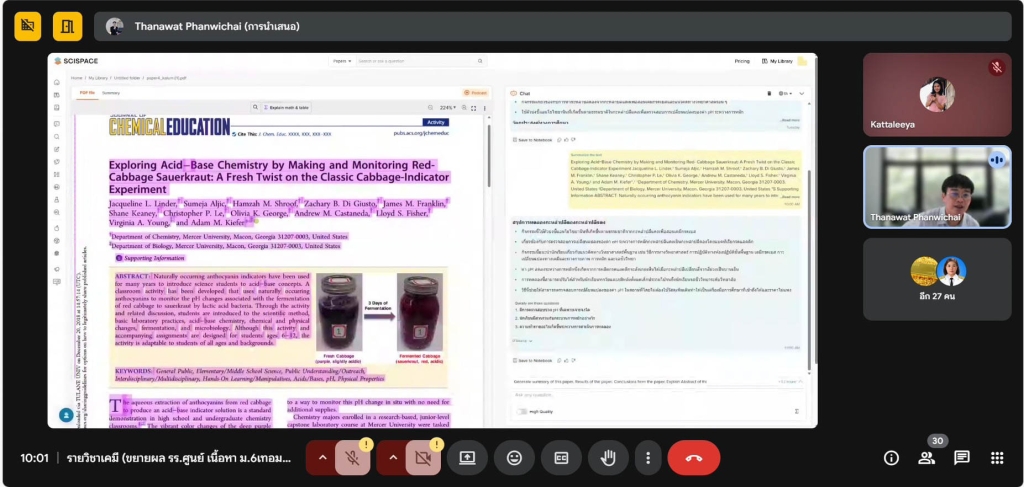Raise your hand
Viewport: 1024px width, 487px height.
[608, 458]
